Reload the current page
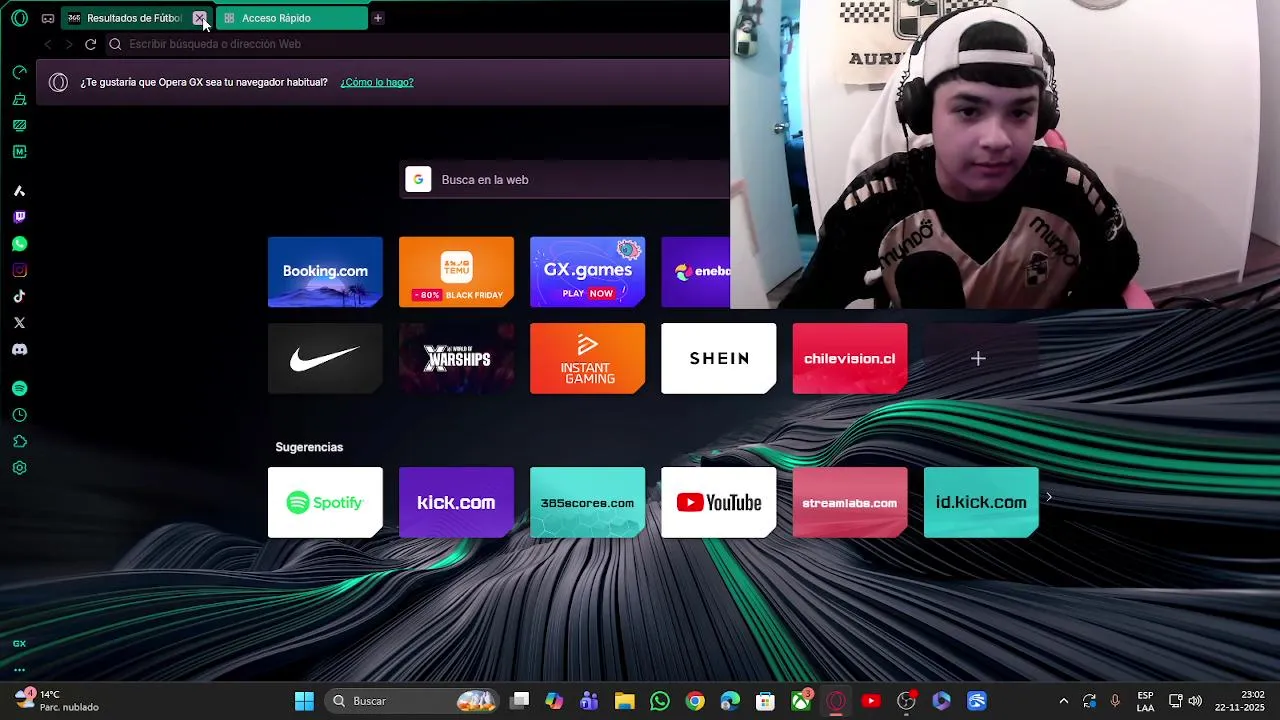1280x720 pixels. 90,44
